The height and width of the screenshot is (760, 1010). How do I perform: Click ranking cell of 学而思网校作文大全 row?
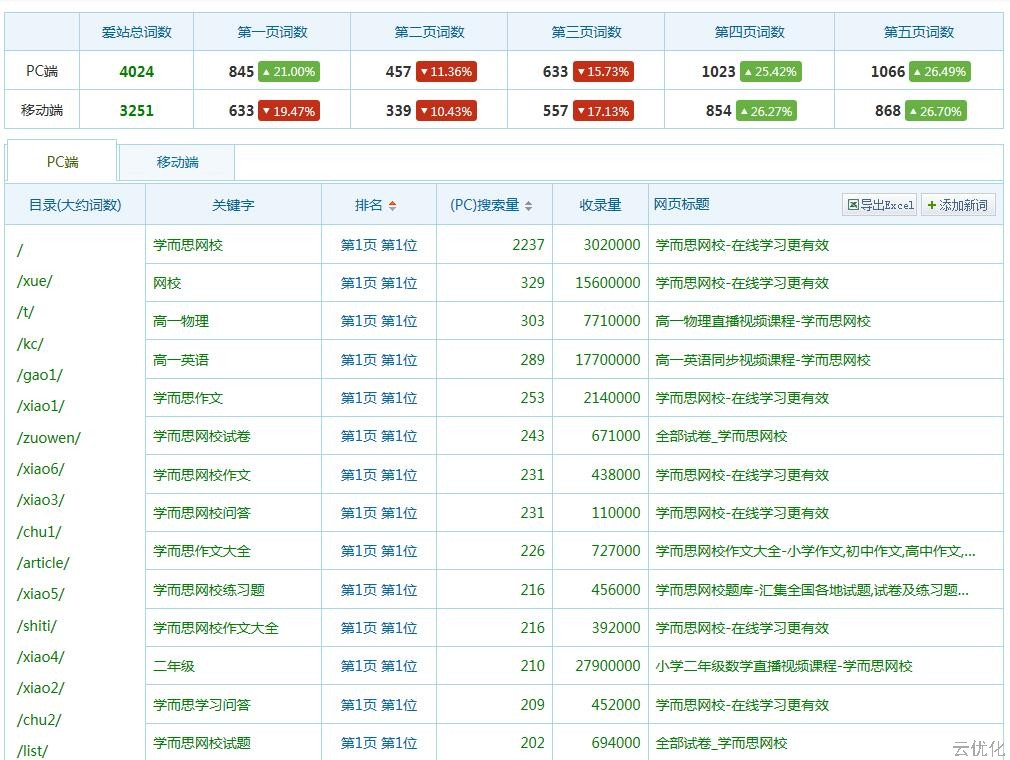379,628
